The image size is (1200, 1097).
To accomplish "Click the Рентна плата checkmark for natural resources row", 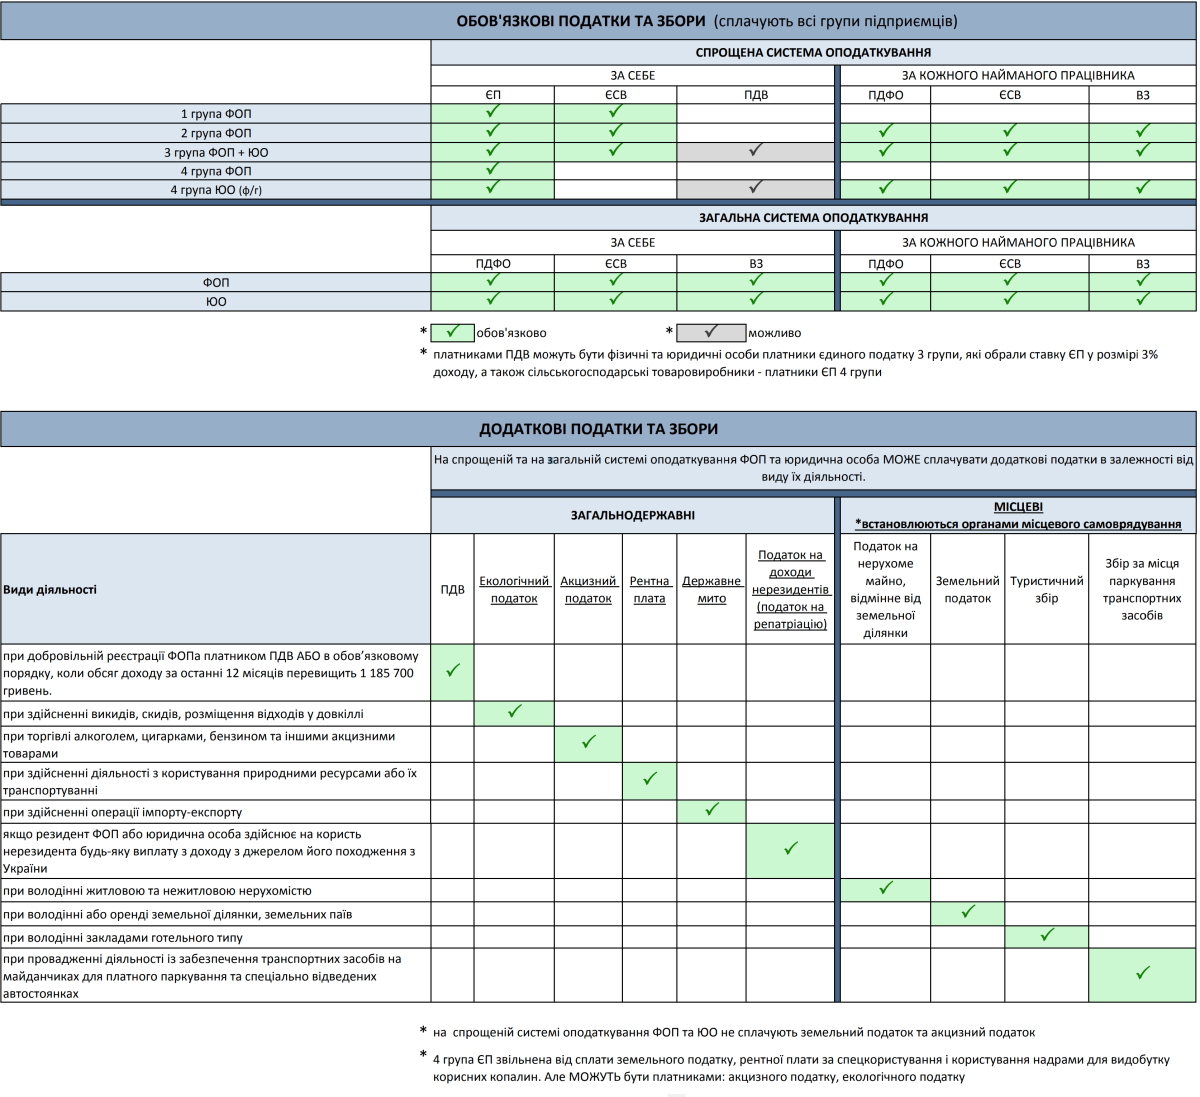I will click(650, 779).
